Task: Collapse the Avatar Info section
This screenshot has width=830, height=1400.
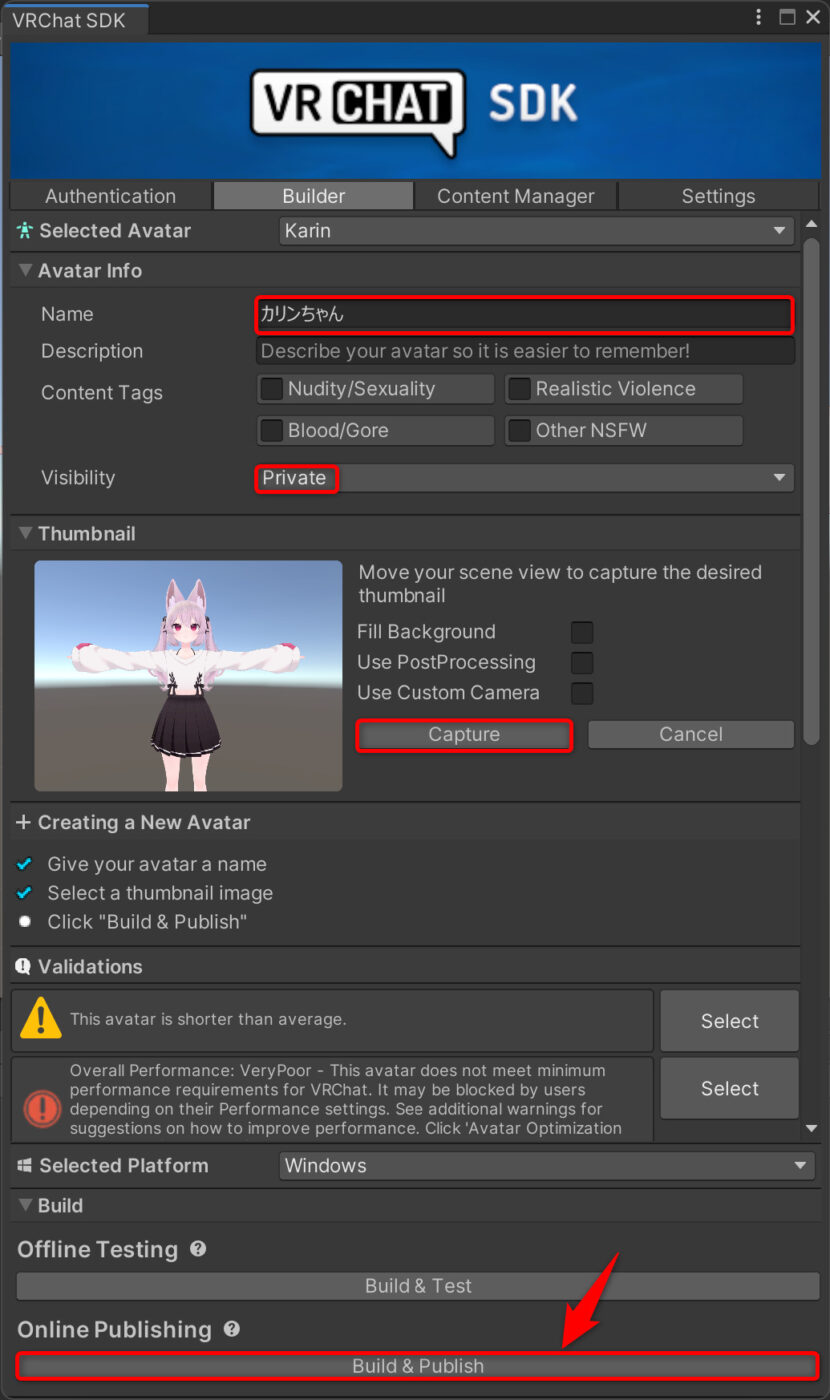Action: pyautogui.click(x=25, y=271)
